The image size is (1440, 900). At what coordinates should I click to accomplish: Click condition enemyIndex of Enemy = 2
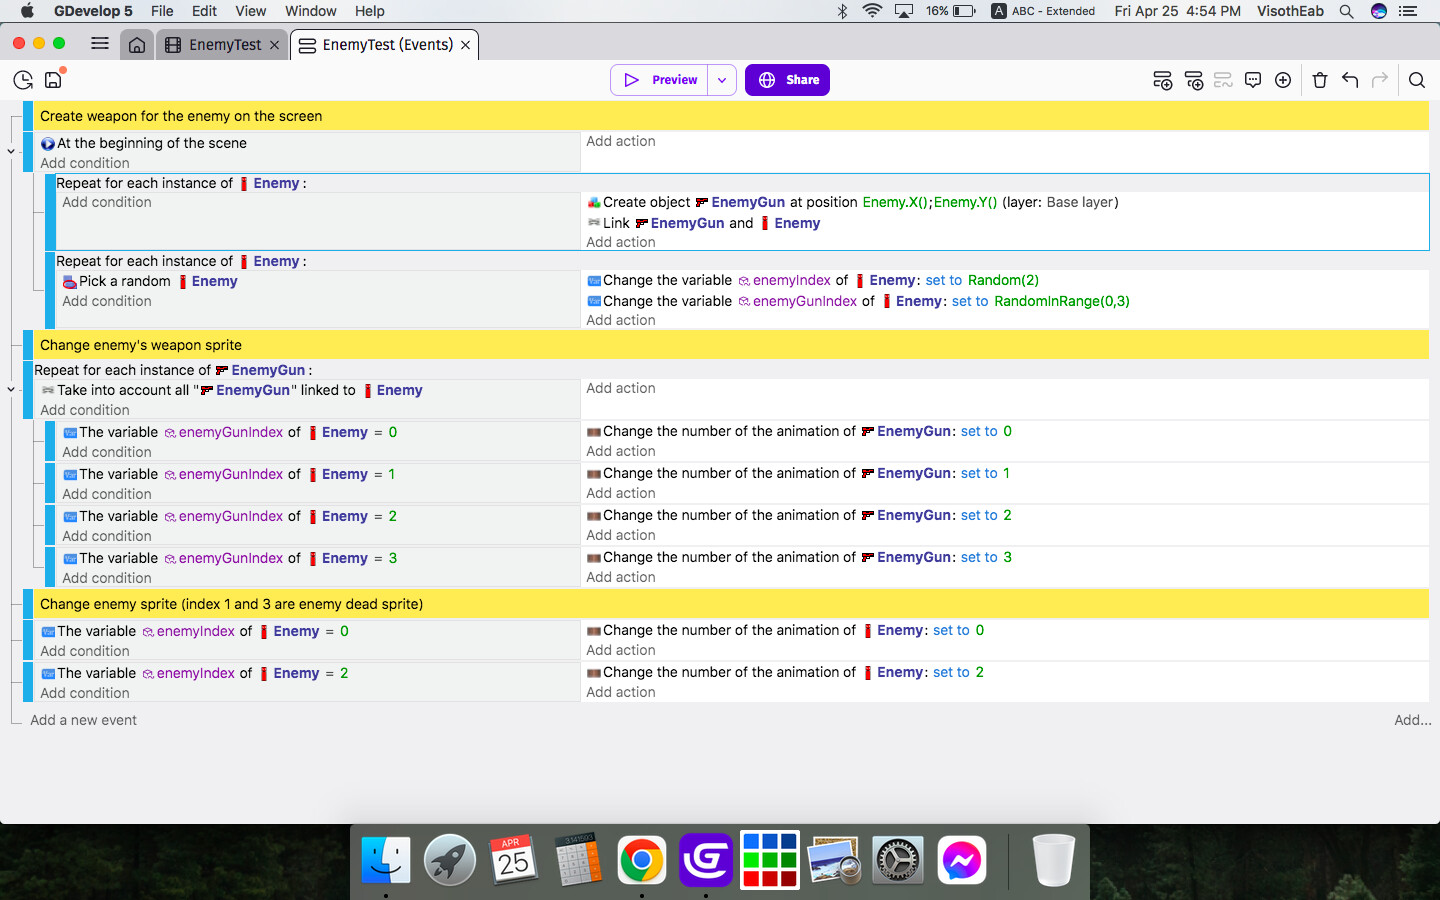195,673
